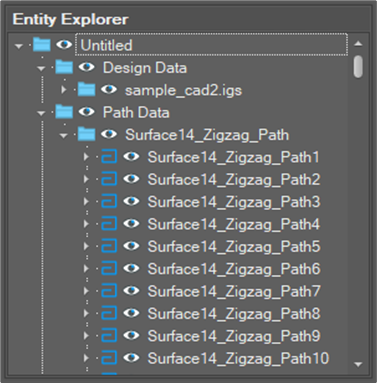Expand Surface14_Zigzag_Path6 node
Screen dimensions: 377x383
coord(86,268)
